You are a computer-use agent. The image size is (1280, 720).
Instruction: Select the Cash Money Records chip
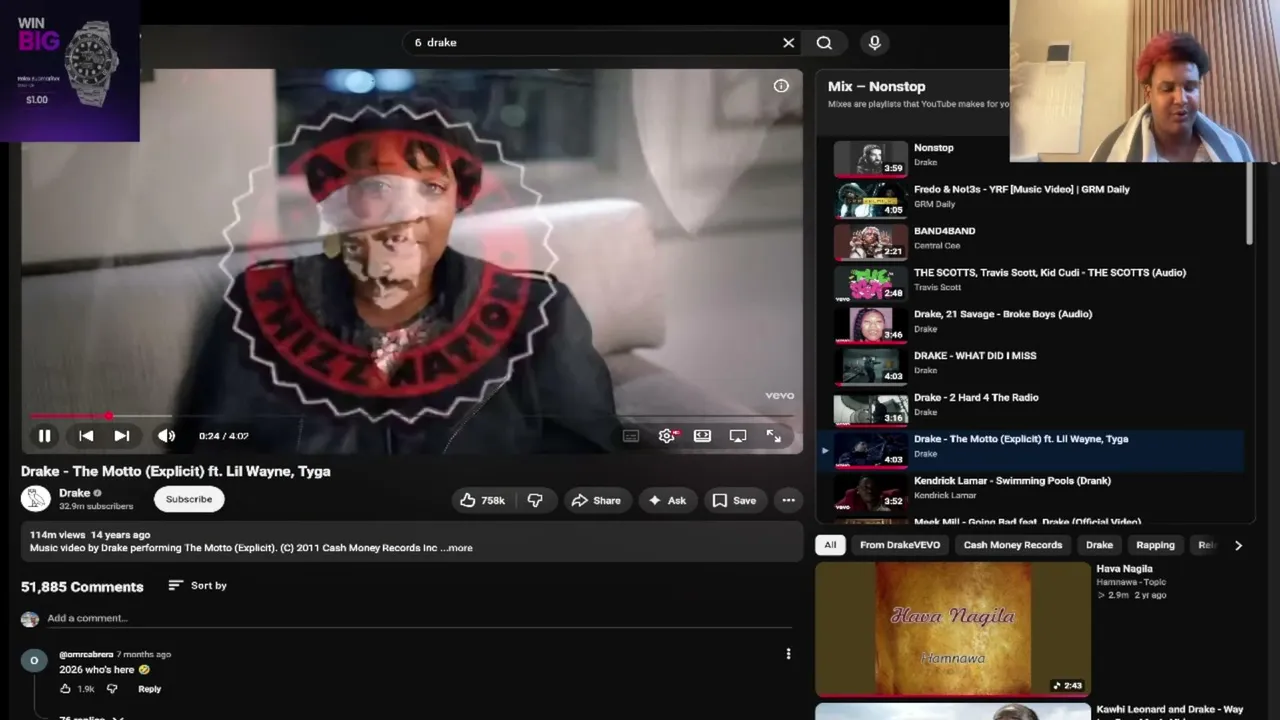click(1013, 545)
